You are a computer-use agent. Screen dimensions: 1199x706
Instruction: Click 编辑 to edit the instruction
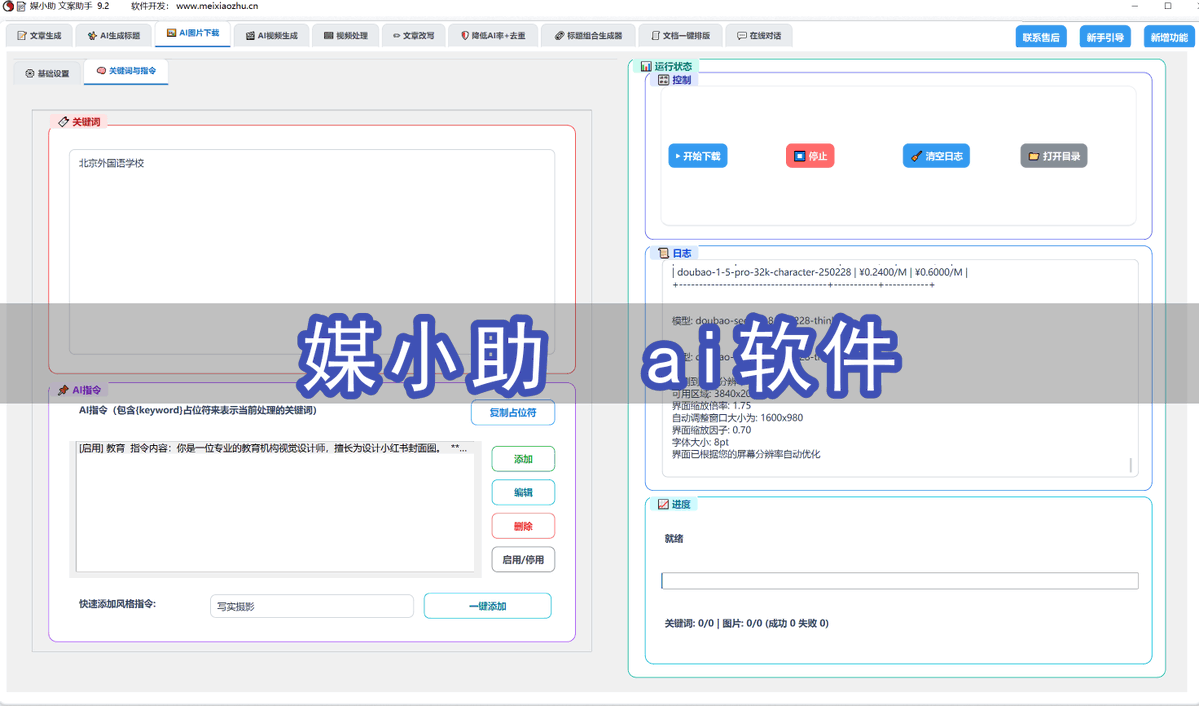click(523, 493)
